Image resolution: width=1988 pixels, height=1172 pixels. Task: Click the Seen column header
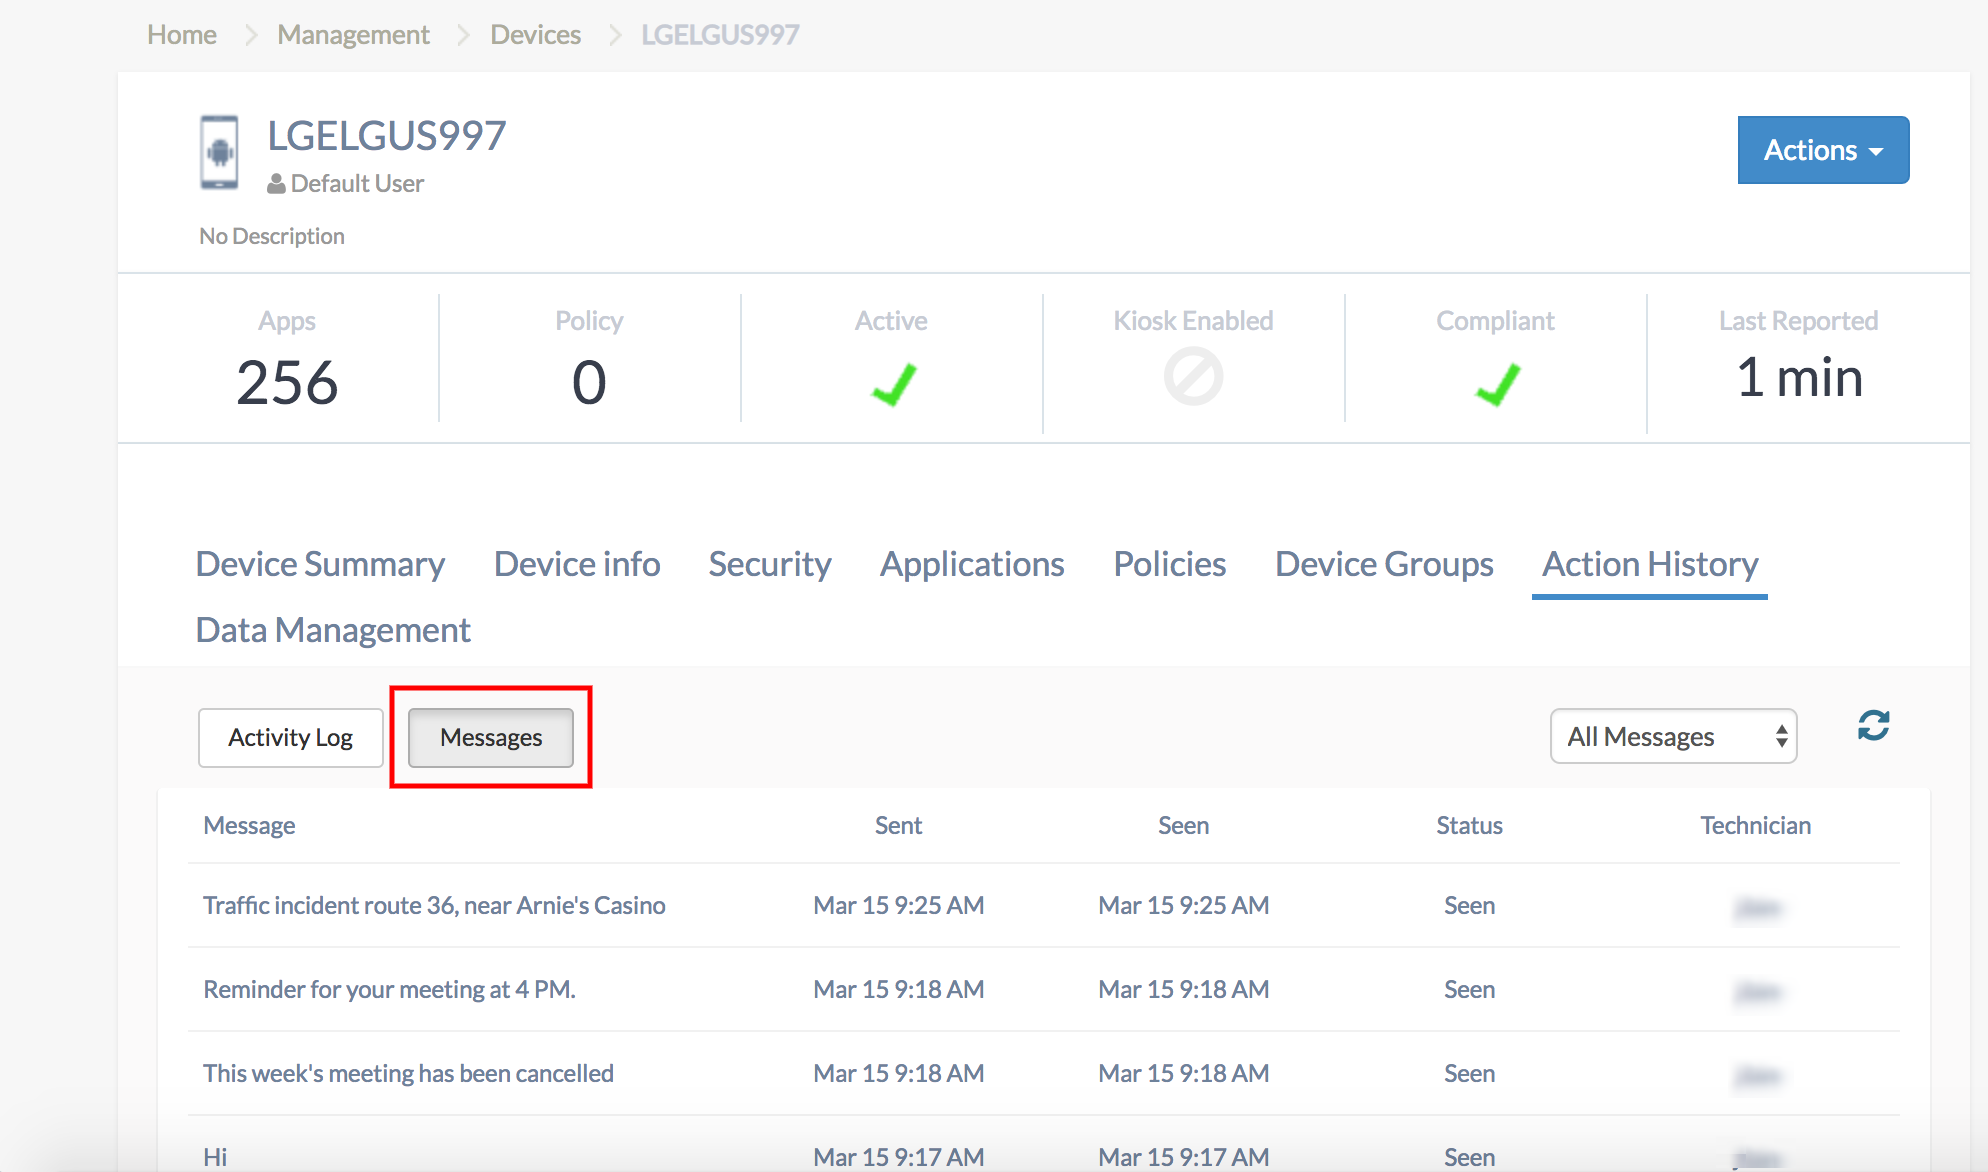point(1183,825)
